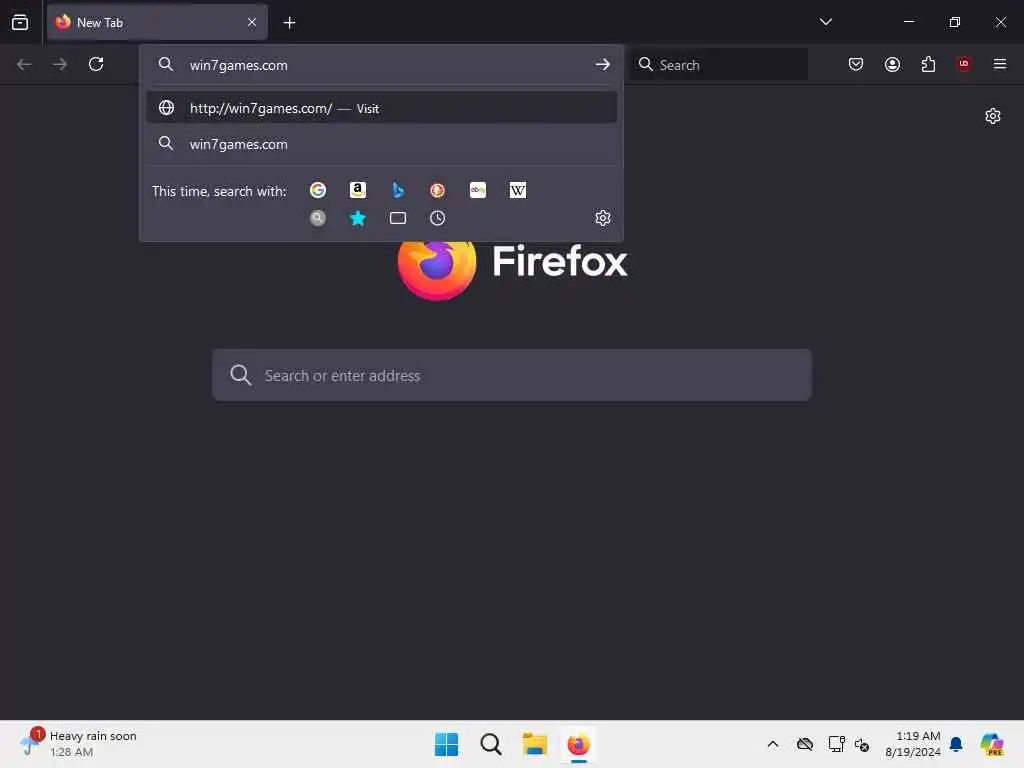
Task: Open the muted volume tray icon
Action: [x=862, y=744]
